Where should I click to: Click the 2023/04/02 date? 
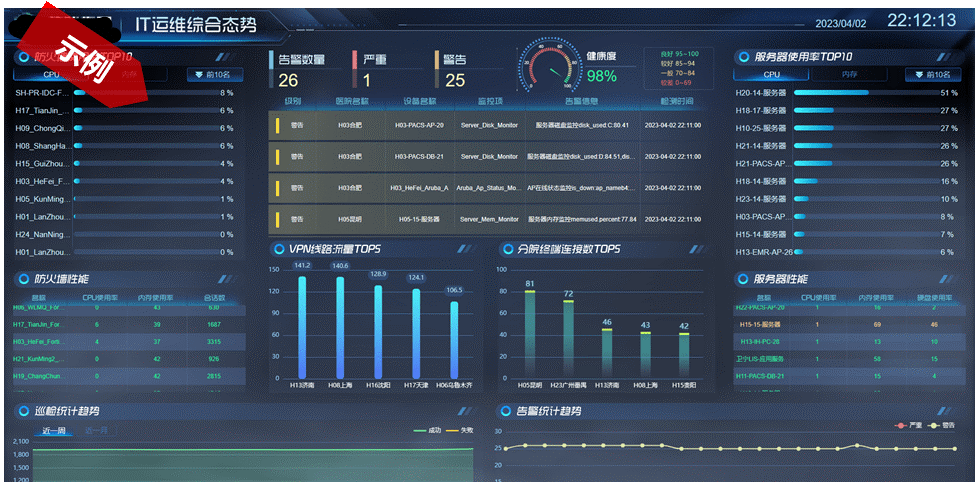click(x=841, y=24)
